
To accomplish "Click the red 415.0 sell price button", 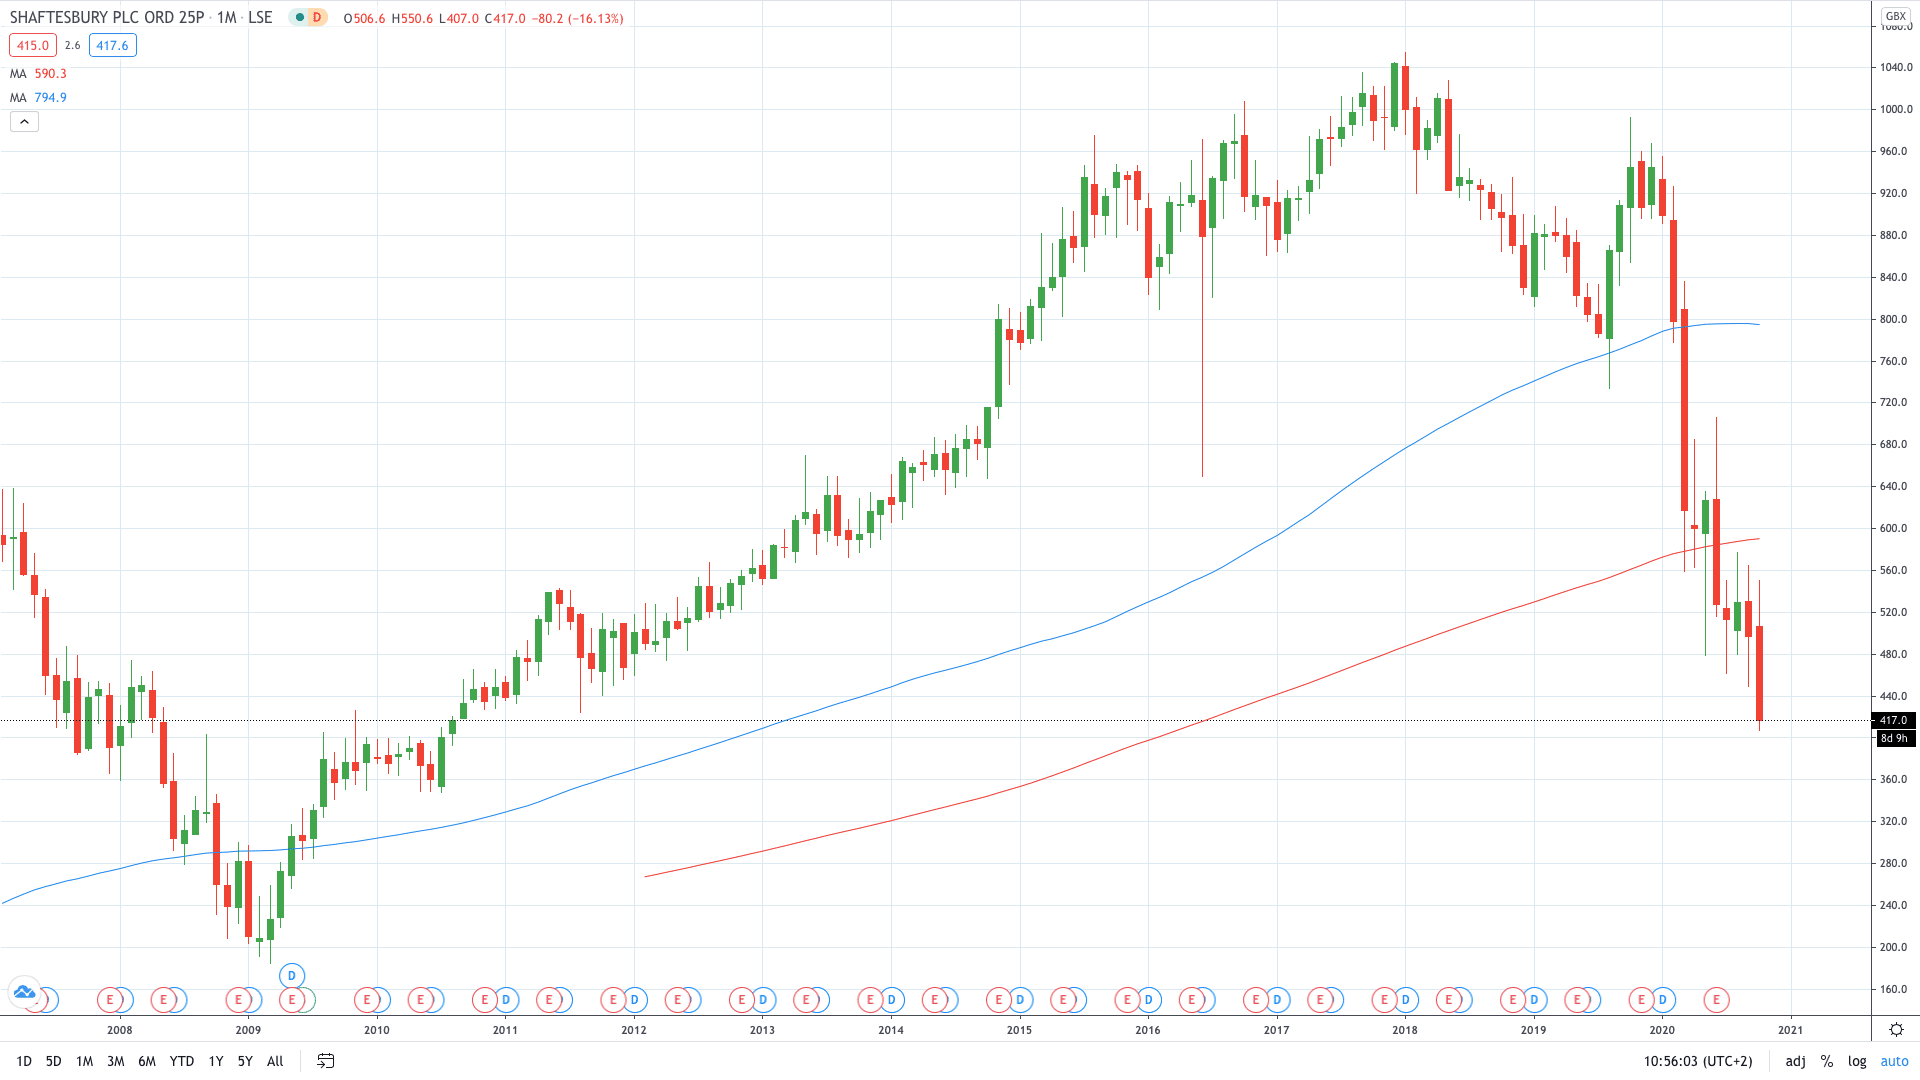I will pos(33,45).
